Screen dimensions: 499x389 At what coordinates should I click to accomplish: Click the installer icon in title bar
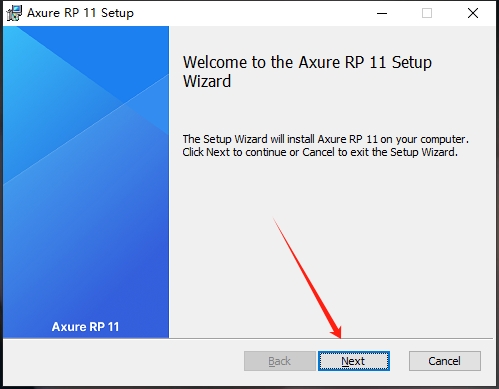point(14,13)
